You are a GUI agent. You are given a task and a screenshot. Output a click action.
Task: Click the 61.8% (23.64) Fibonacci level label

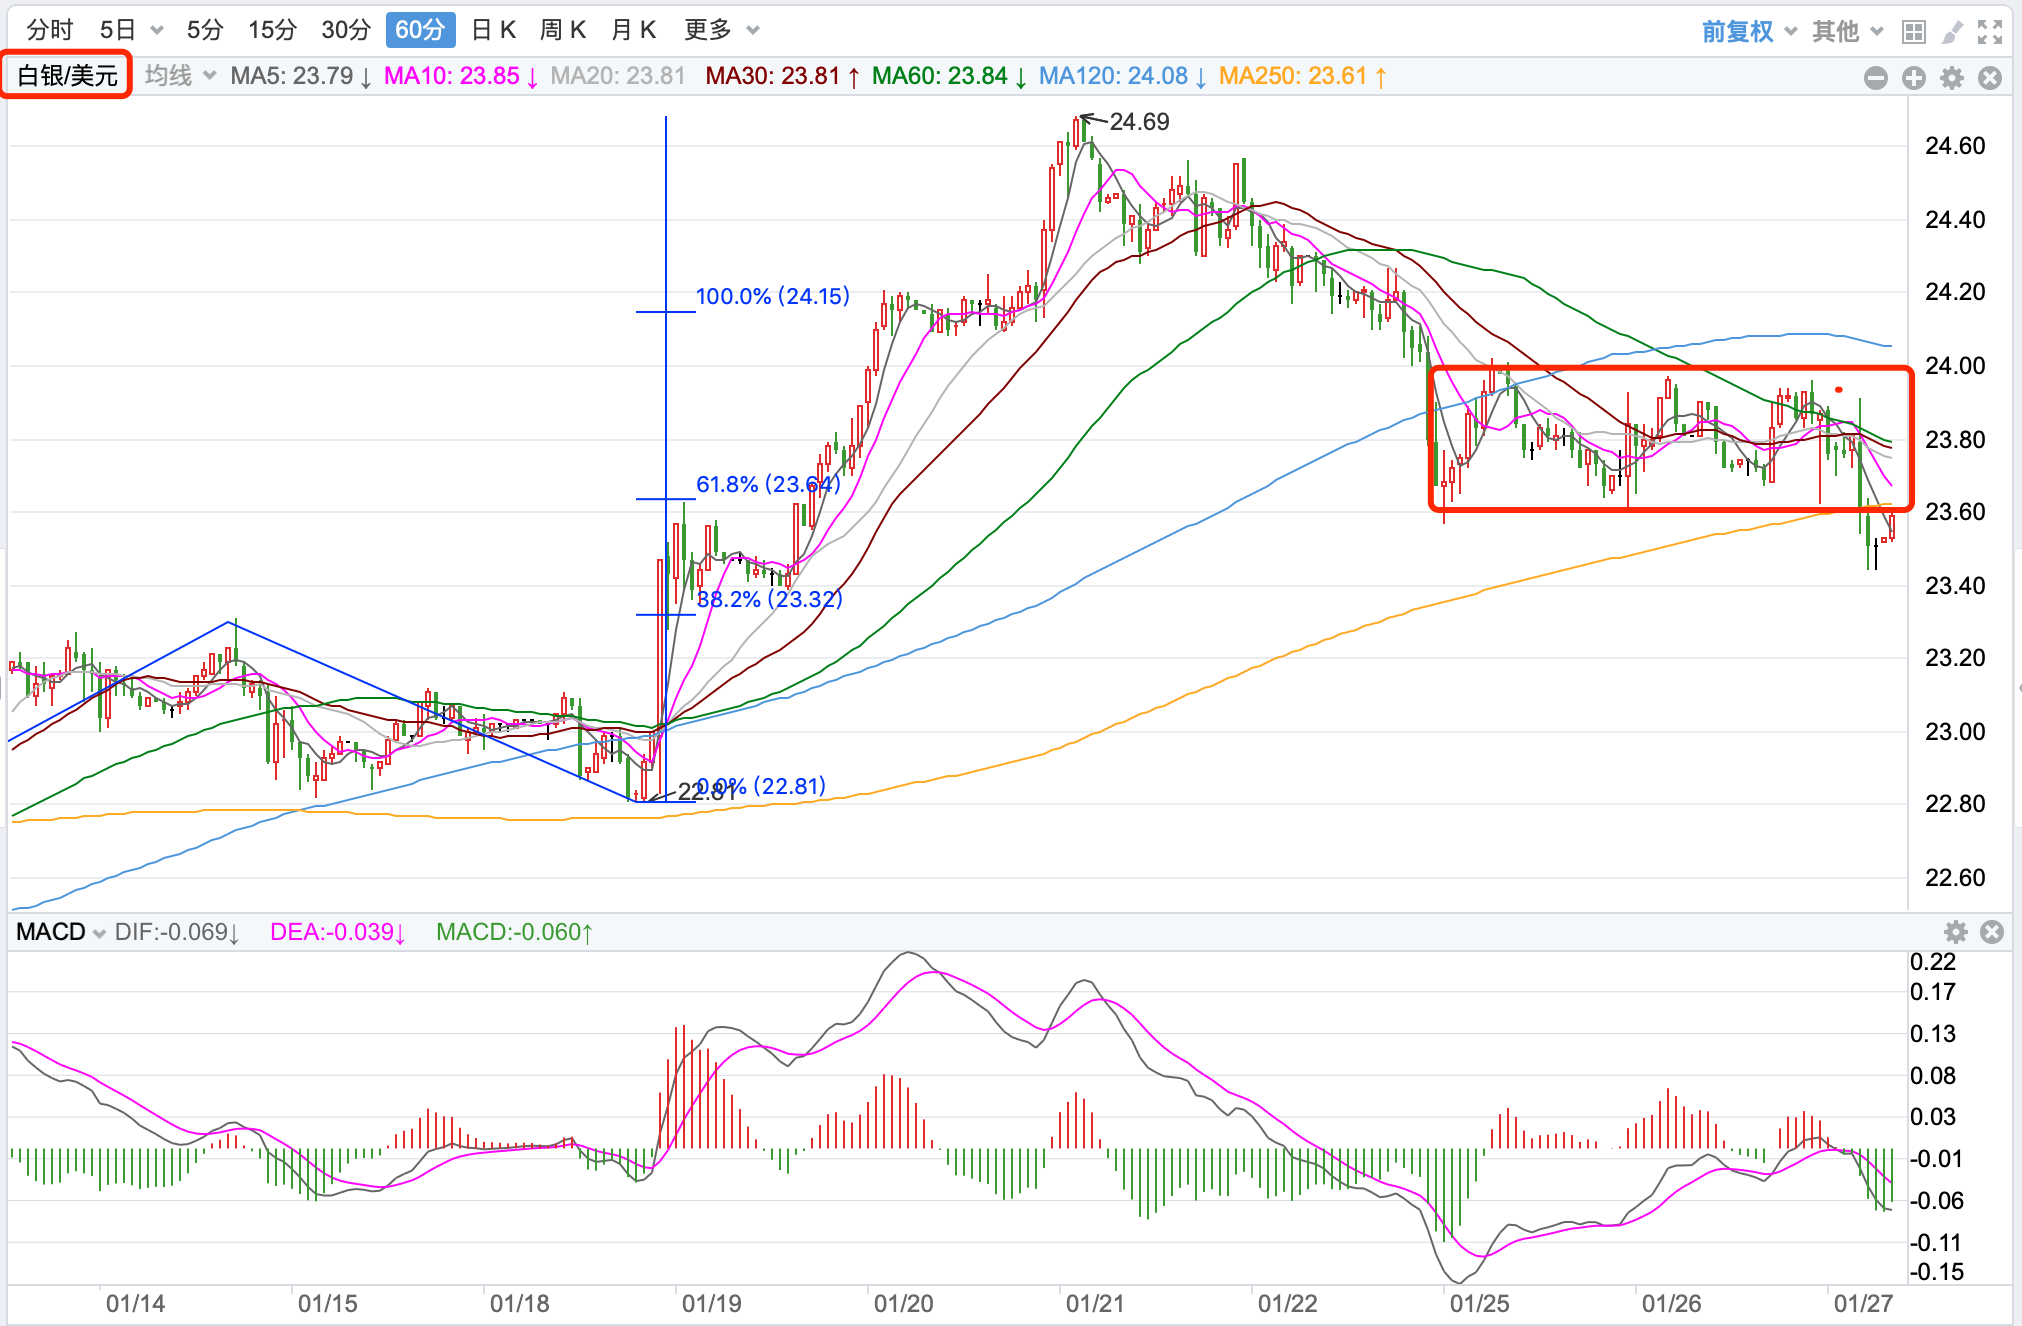[768, 484]
